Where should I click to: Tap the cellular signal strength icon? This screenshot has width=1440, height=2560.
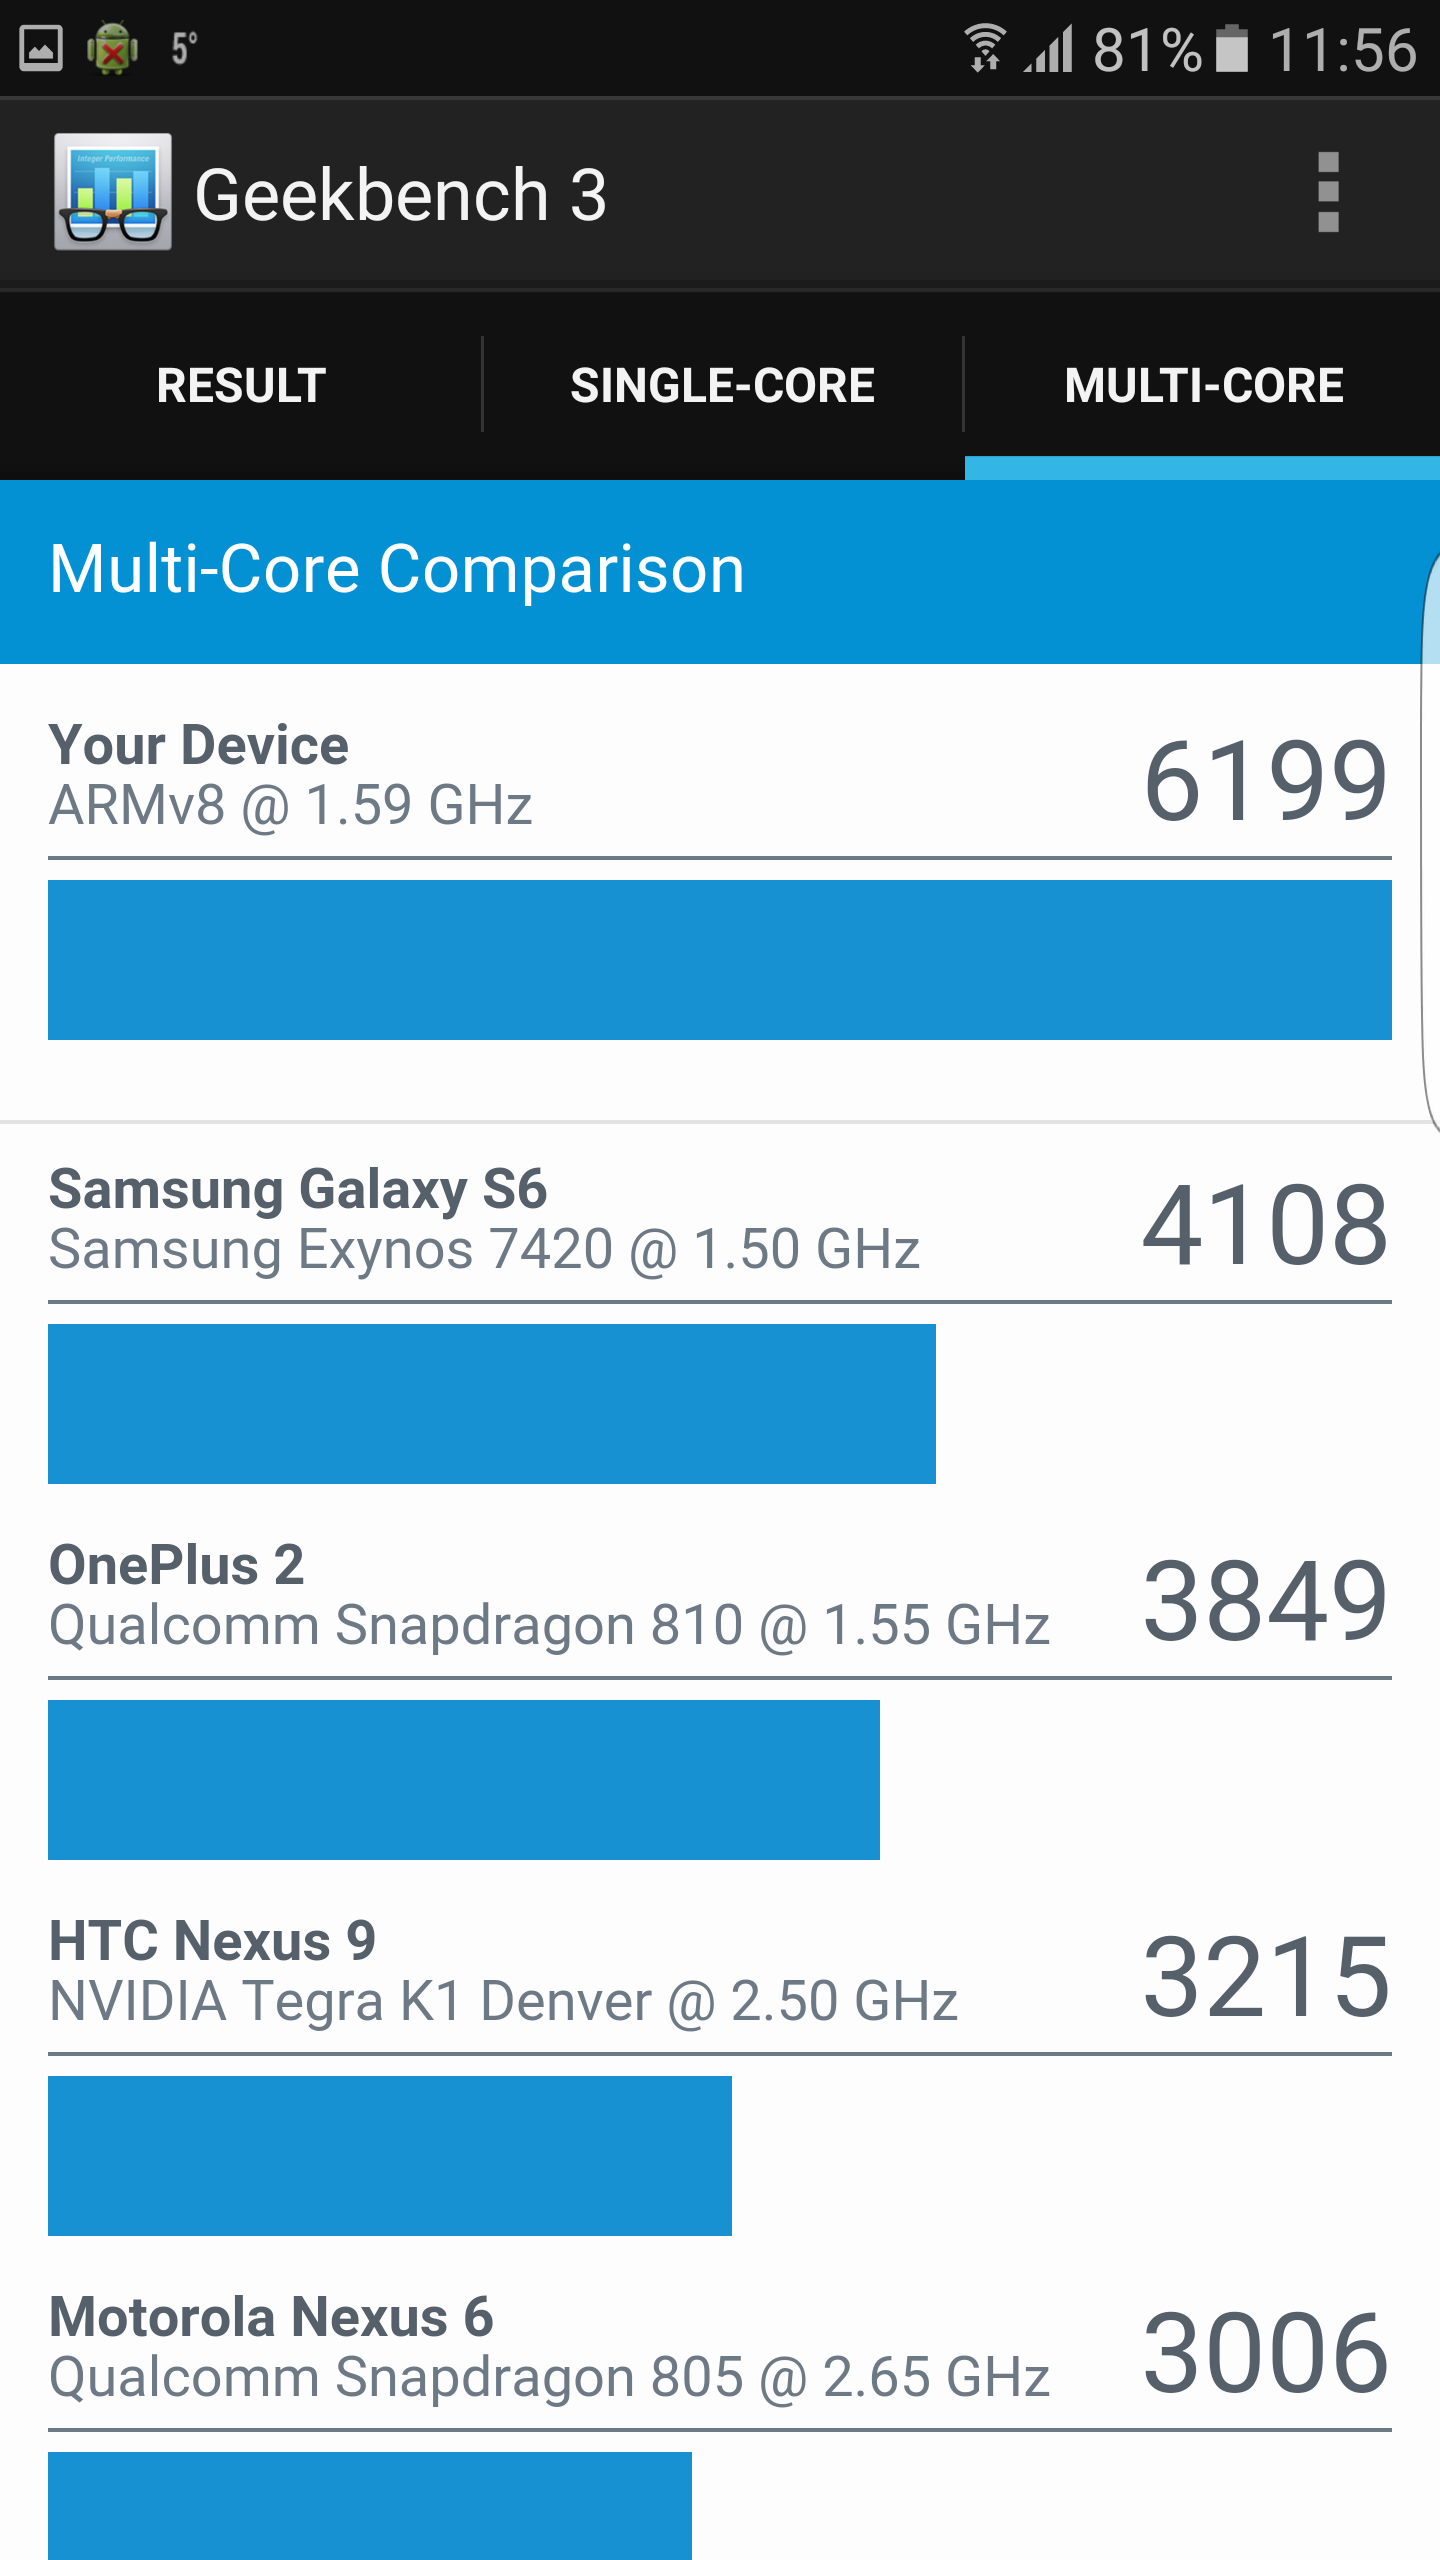coord(1049,48)
